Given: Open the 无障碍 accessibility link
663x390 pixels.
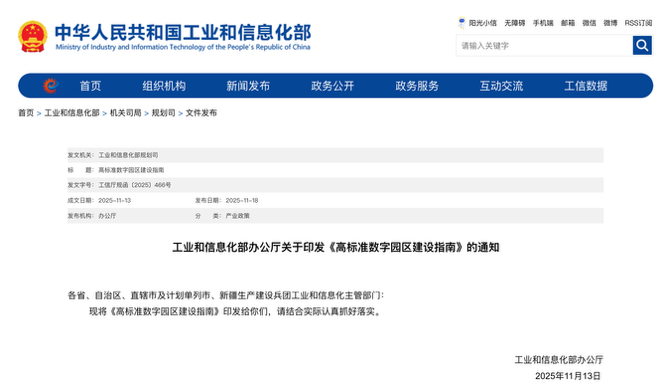Looking at the screenshot, I should click(x=515, y=23).
